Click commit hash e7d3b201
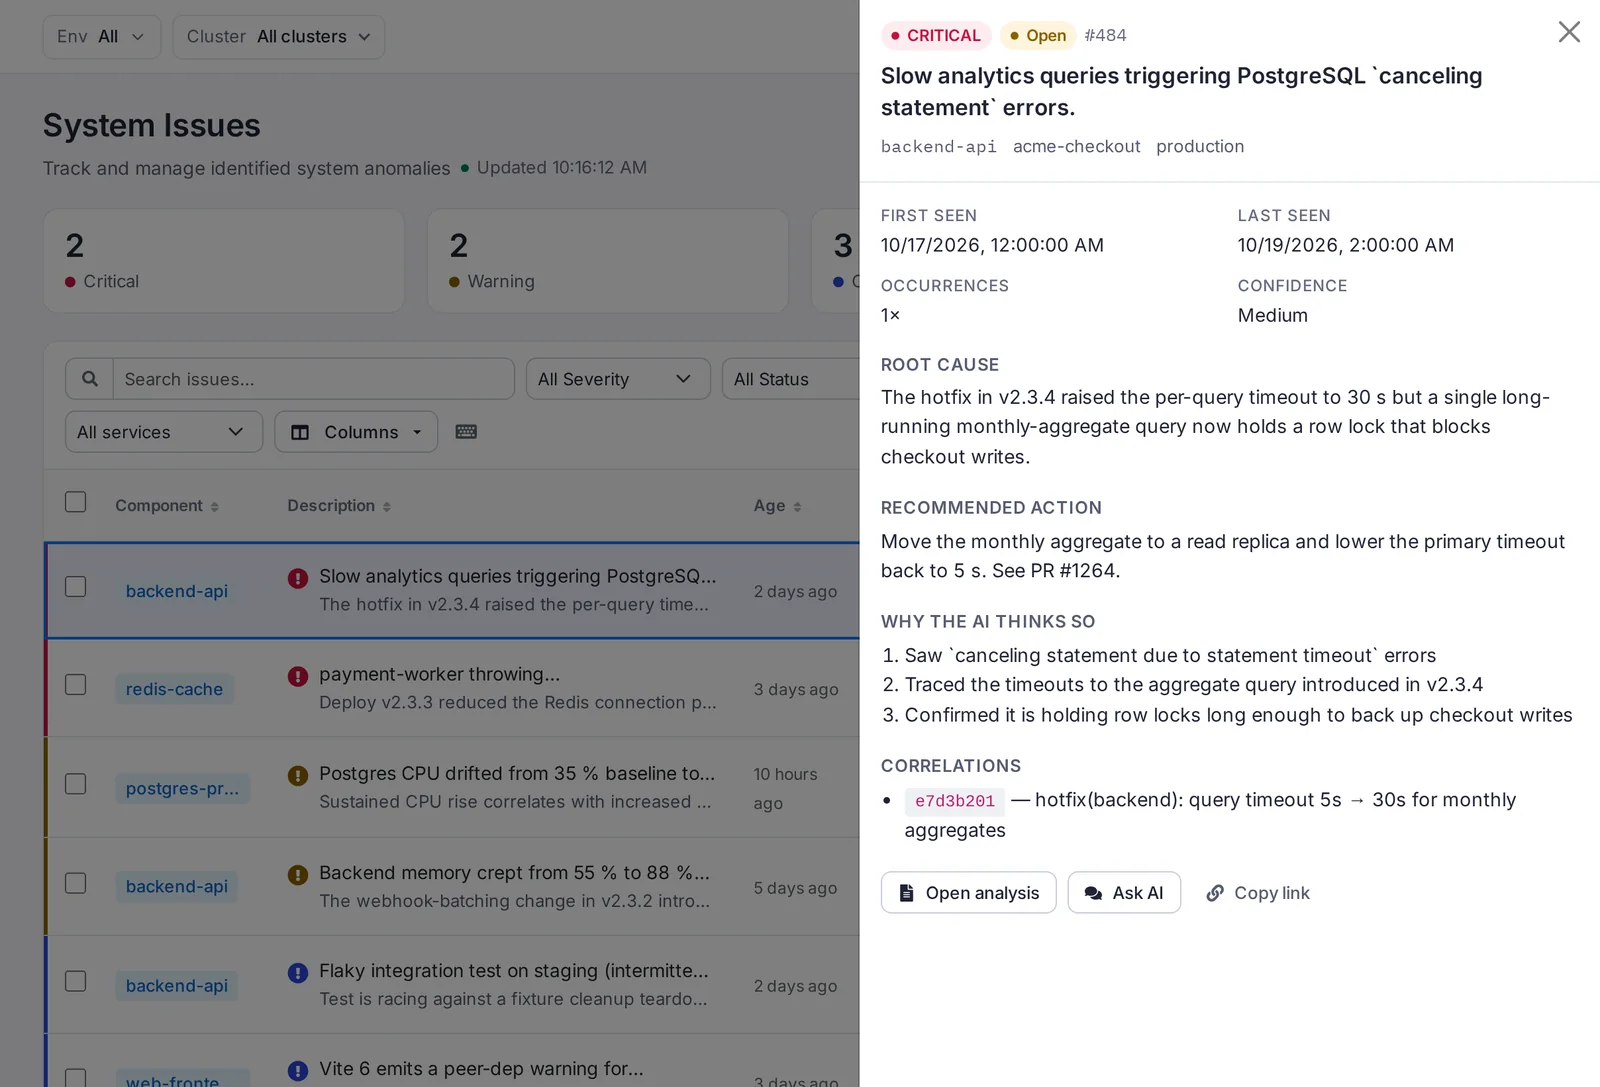The height and width of the screenshot is (1087, 1600). pyautogui.click(x=955, y=801)
